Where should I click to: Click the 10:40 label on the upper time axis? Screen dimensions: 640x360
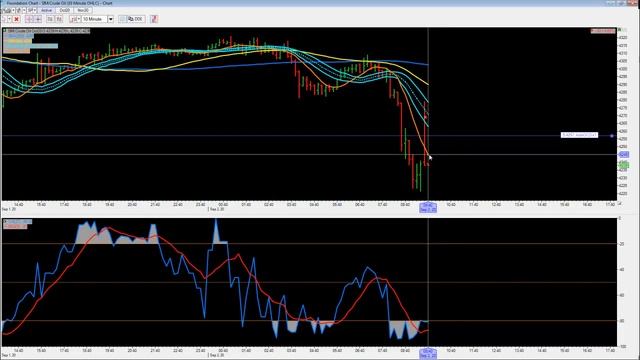pyautogui.click(x=451, y=204)
